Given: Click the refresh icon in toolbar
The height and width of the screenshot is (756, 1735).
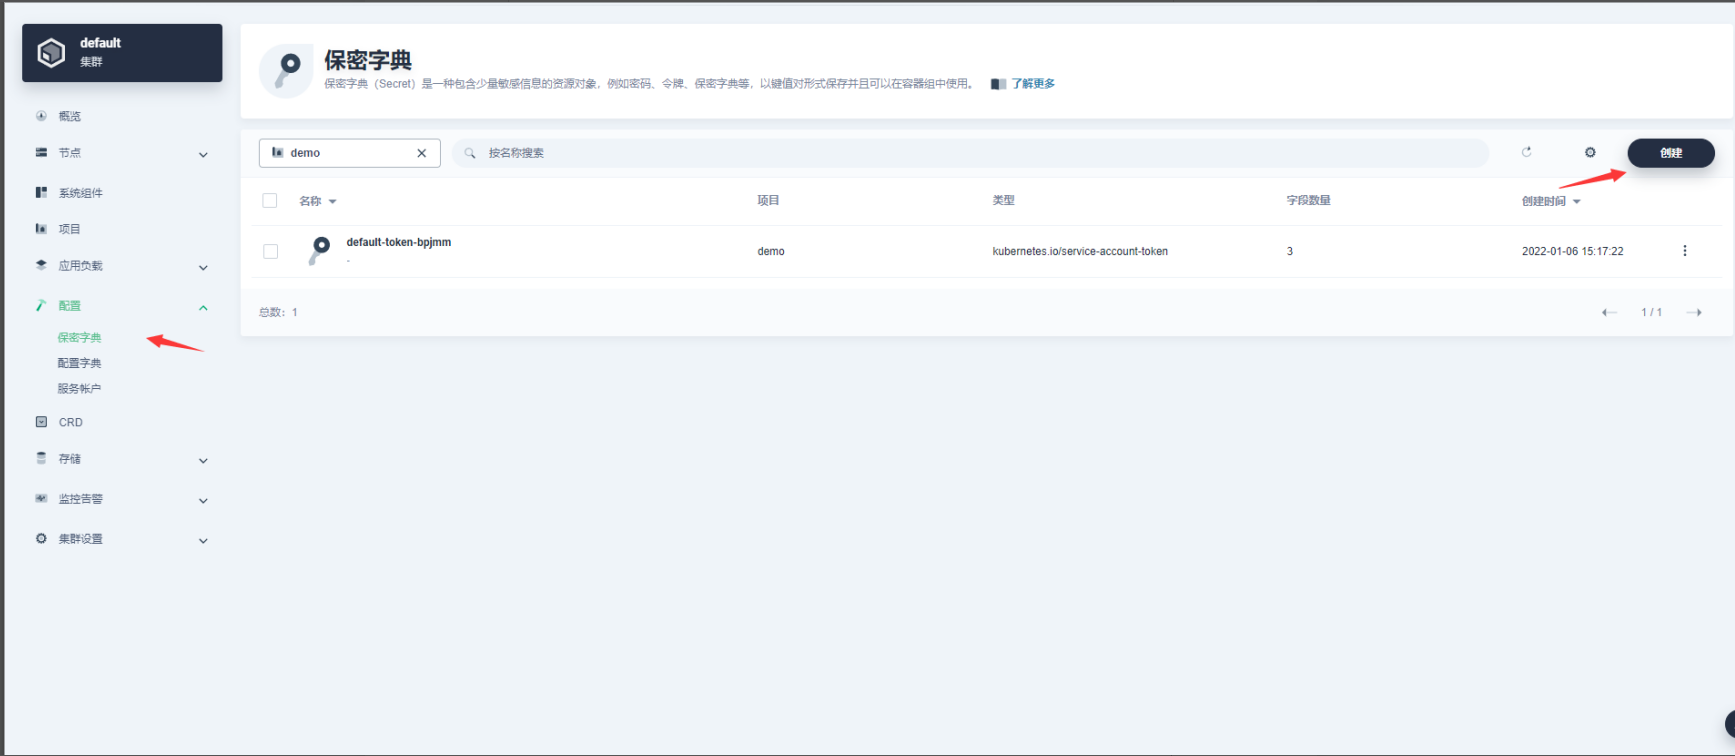Looking at the screenshot, I should click(1526, 152).
